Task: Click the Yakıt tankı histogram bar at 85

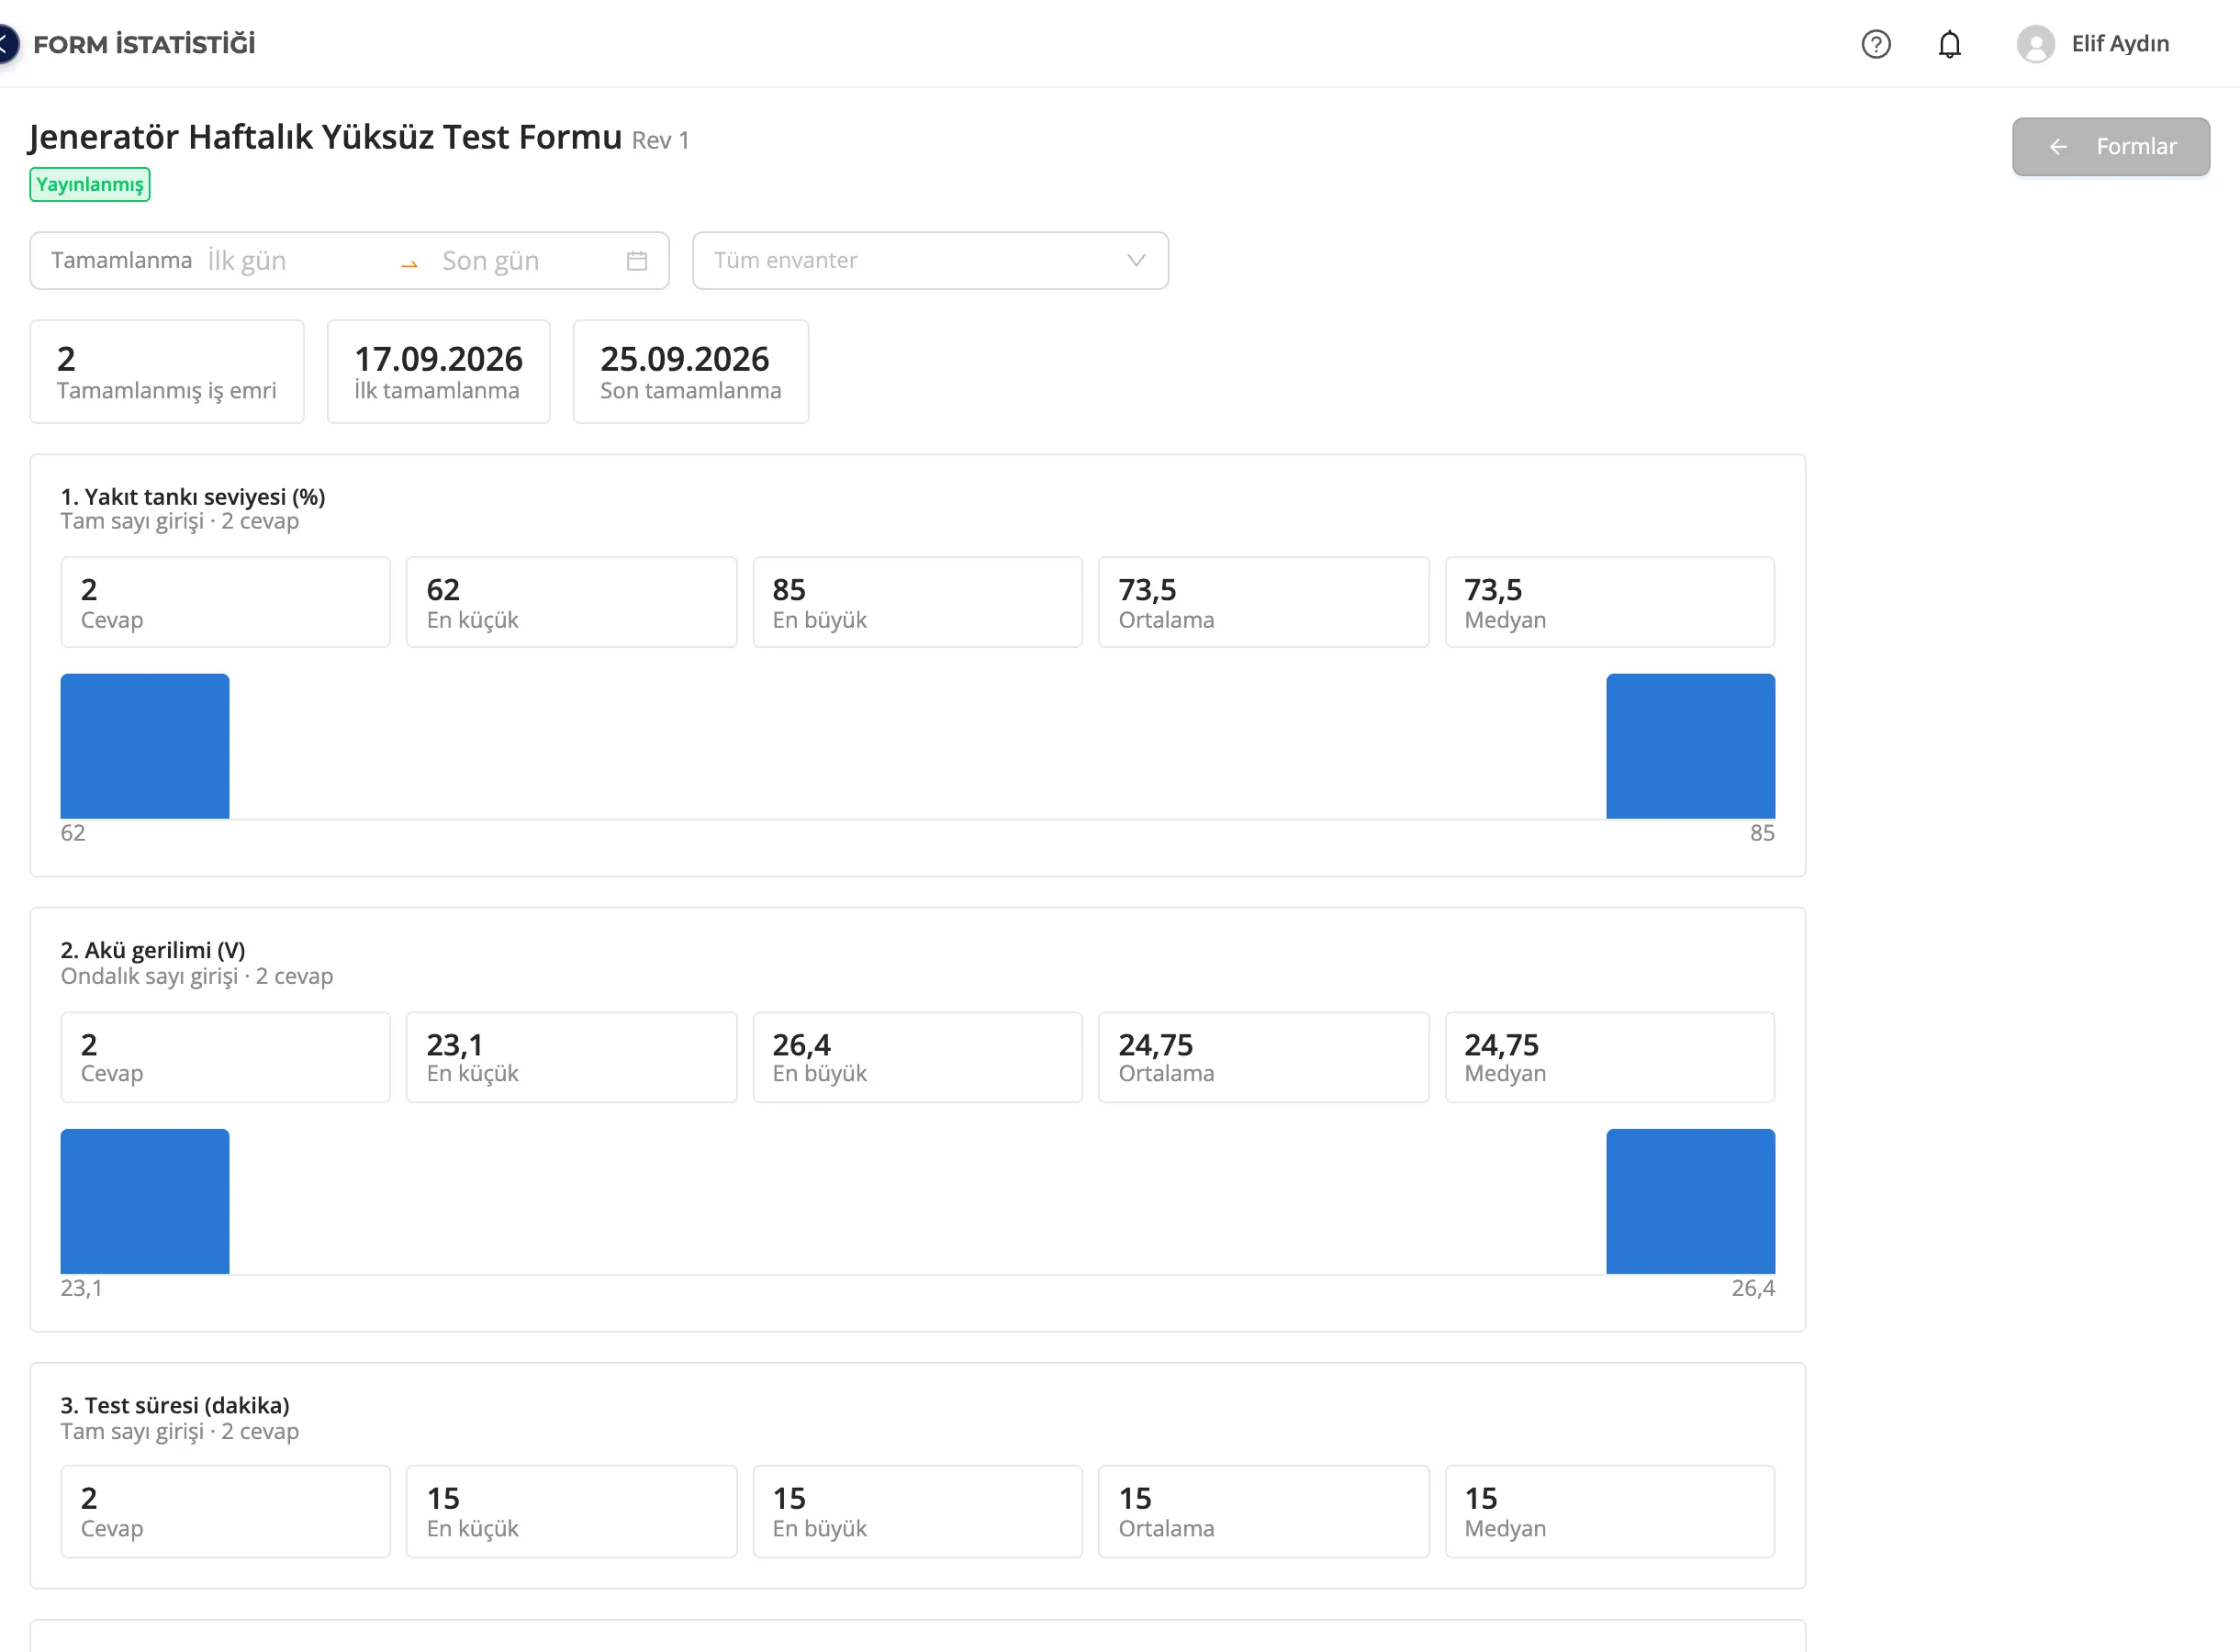Action: point(1690,746)
